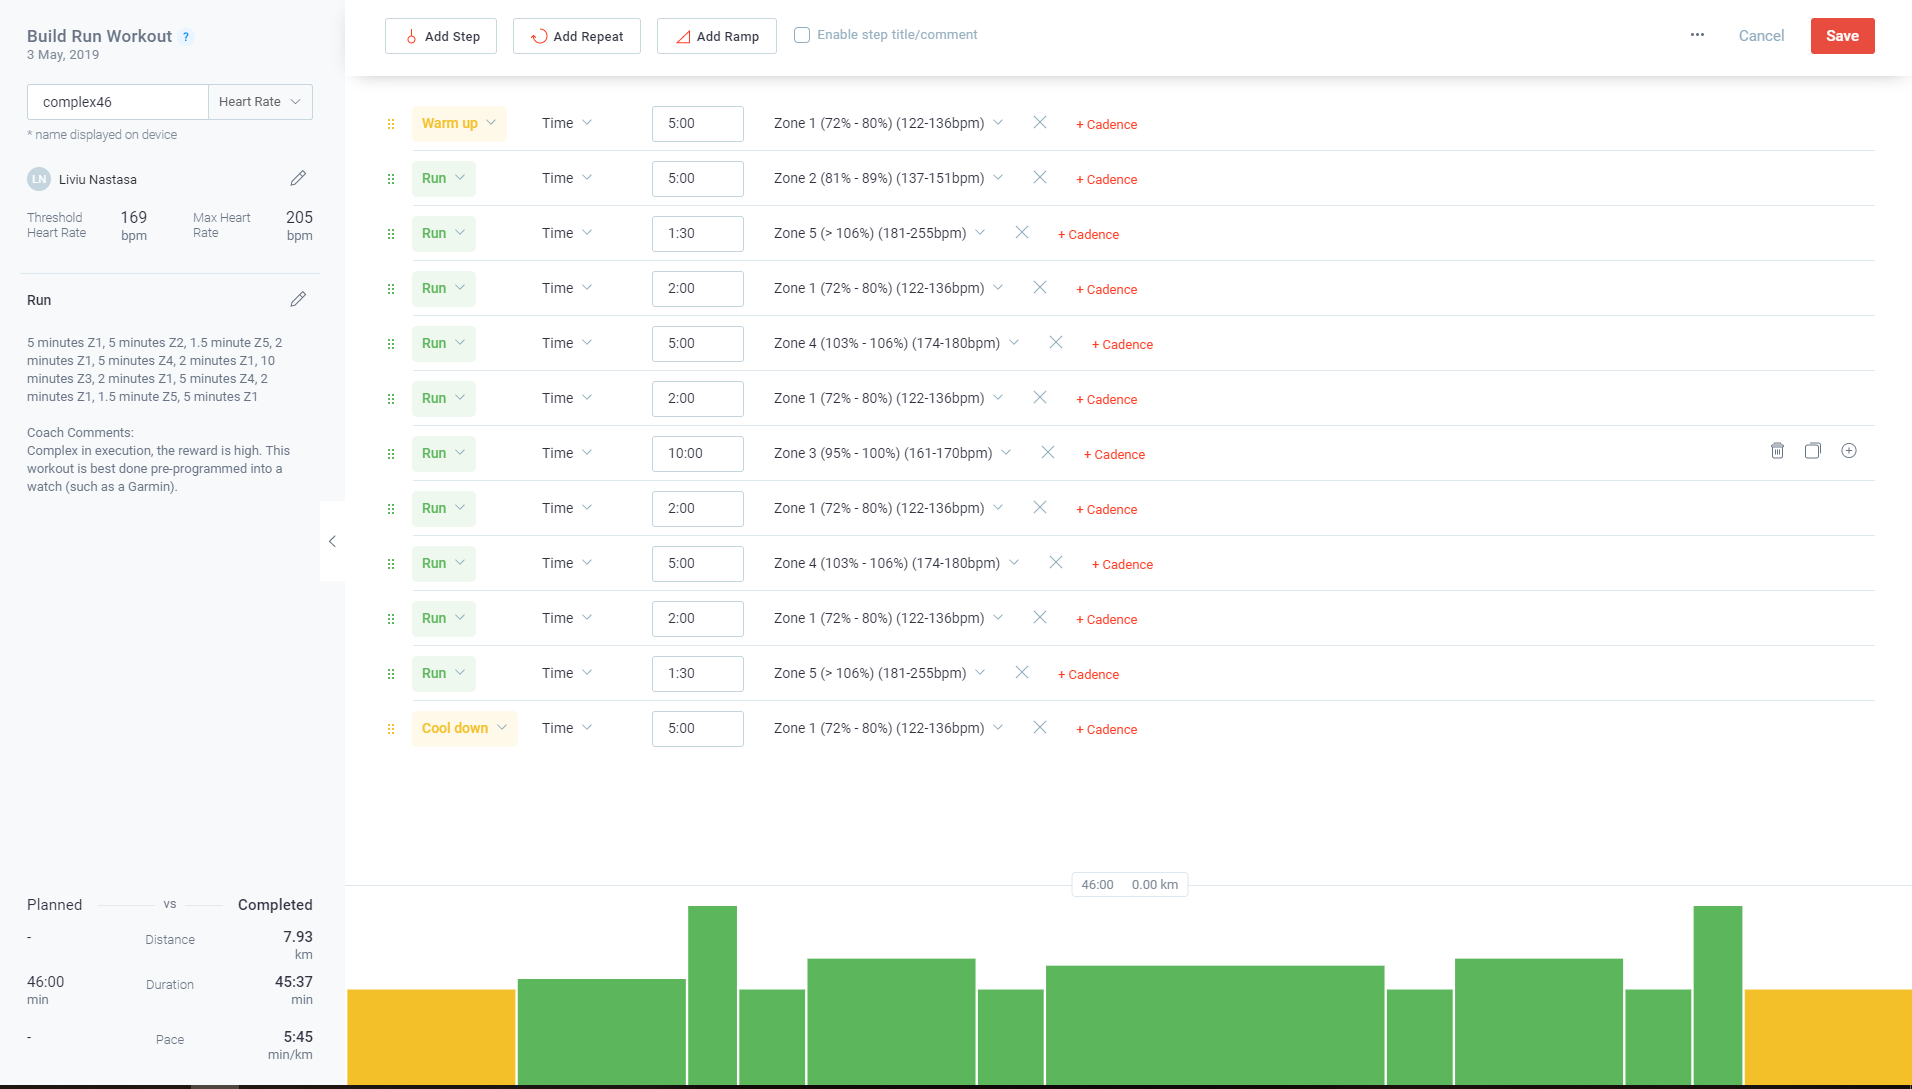Click the pencil icon next to Liviu Nastasa

click(298, 179)
